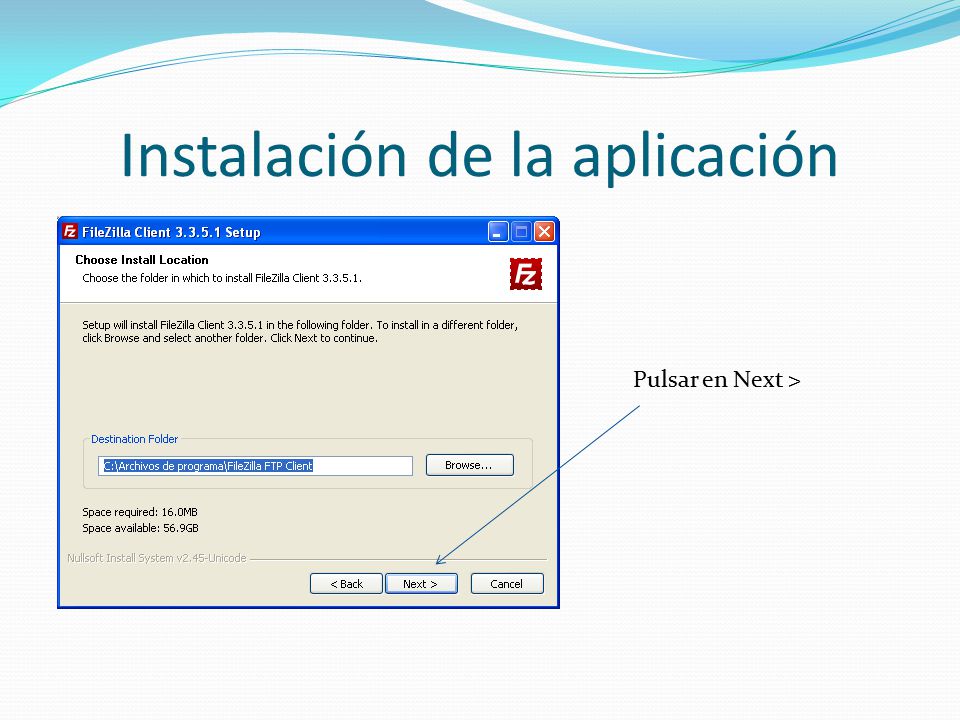Click "Choose the folder in which to install" subtitle
The width and height of the screenshot is (960, 720).
(x=222, y=278)
